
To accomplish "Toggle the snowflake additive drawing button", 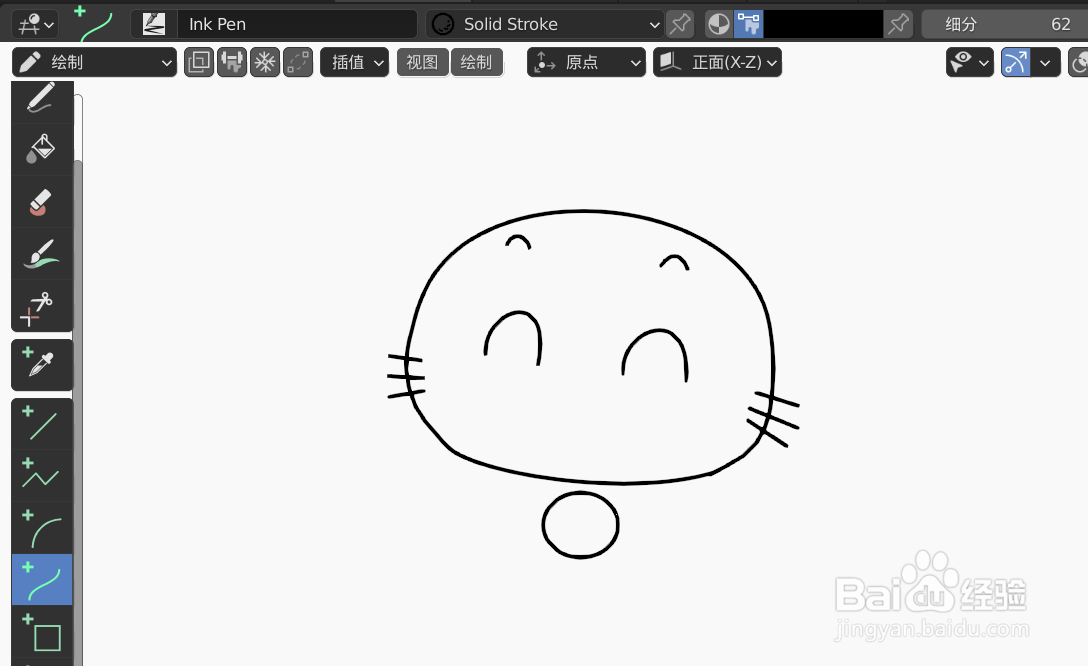I will (265, 62).
